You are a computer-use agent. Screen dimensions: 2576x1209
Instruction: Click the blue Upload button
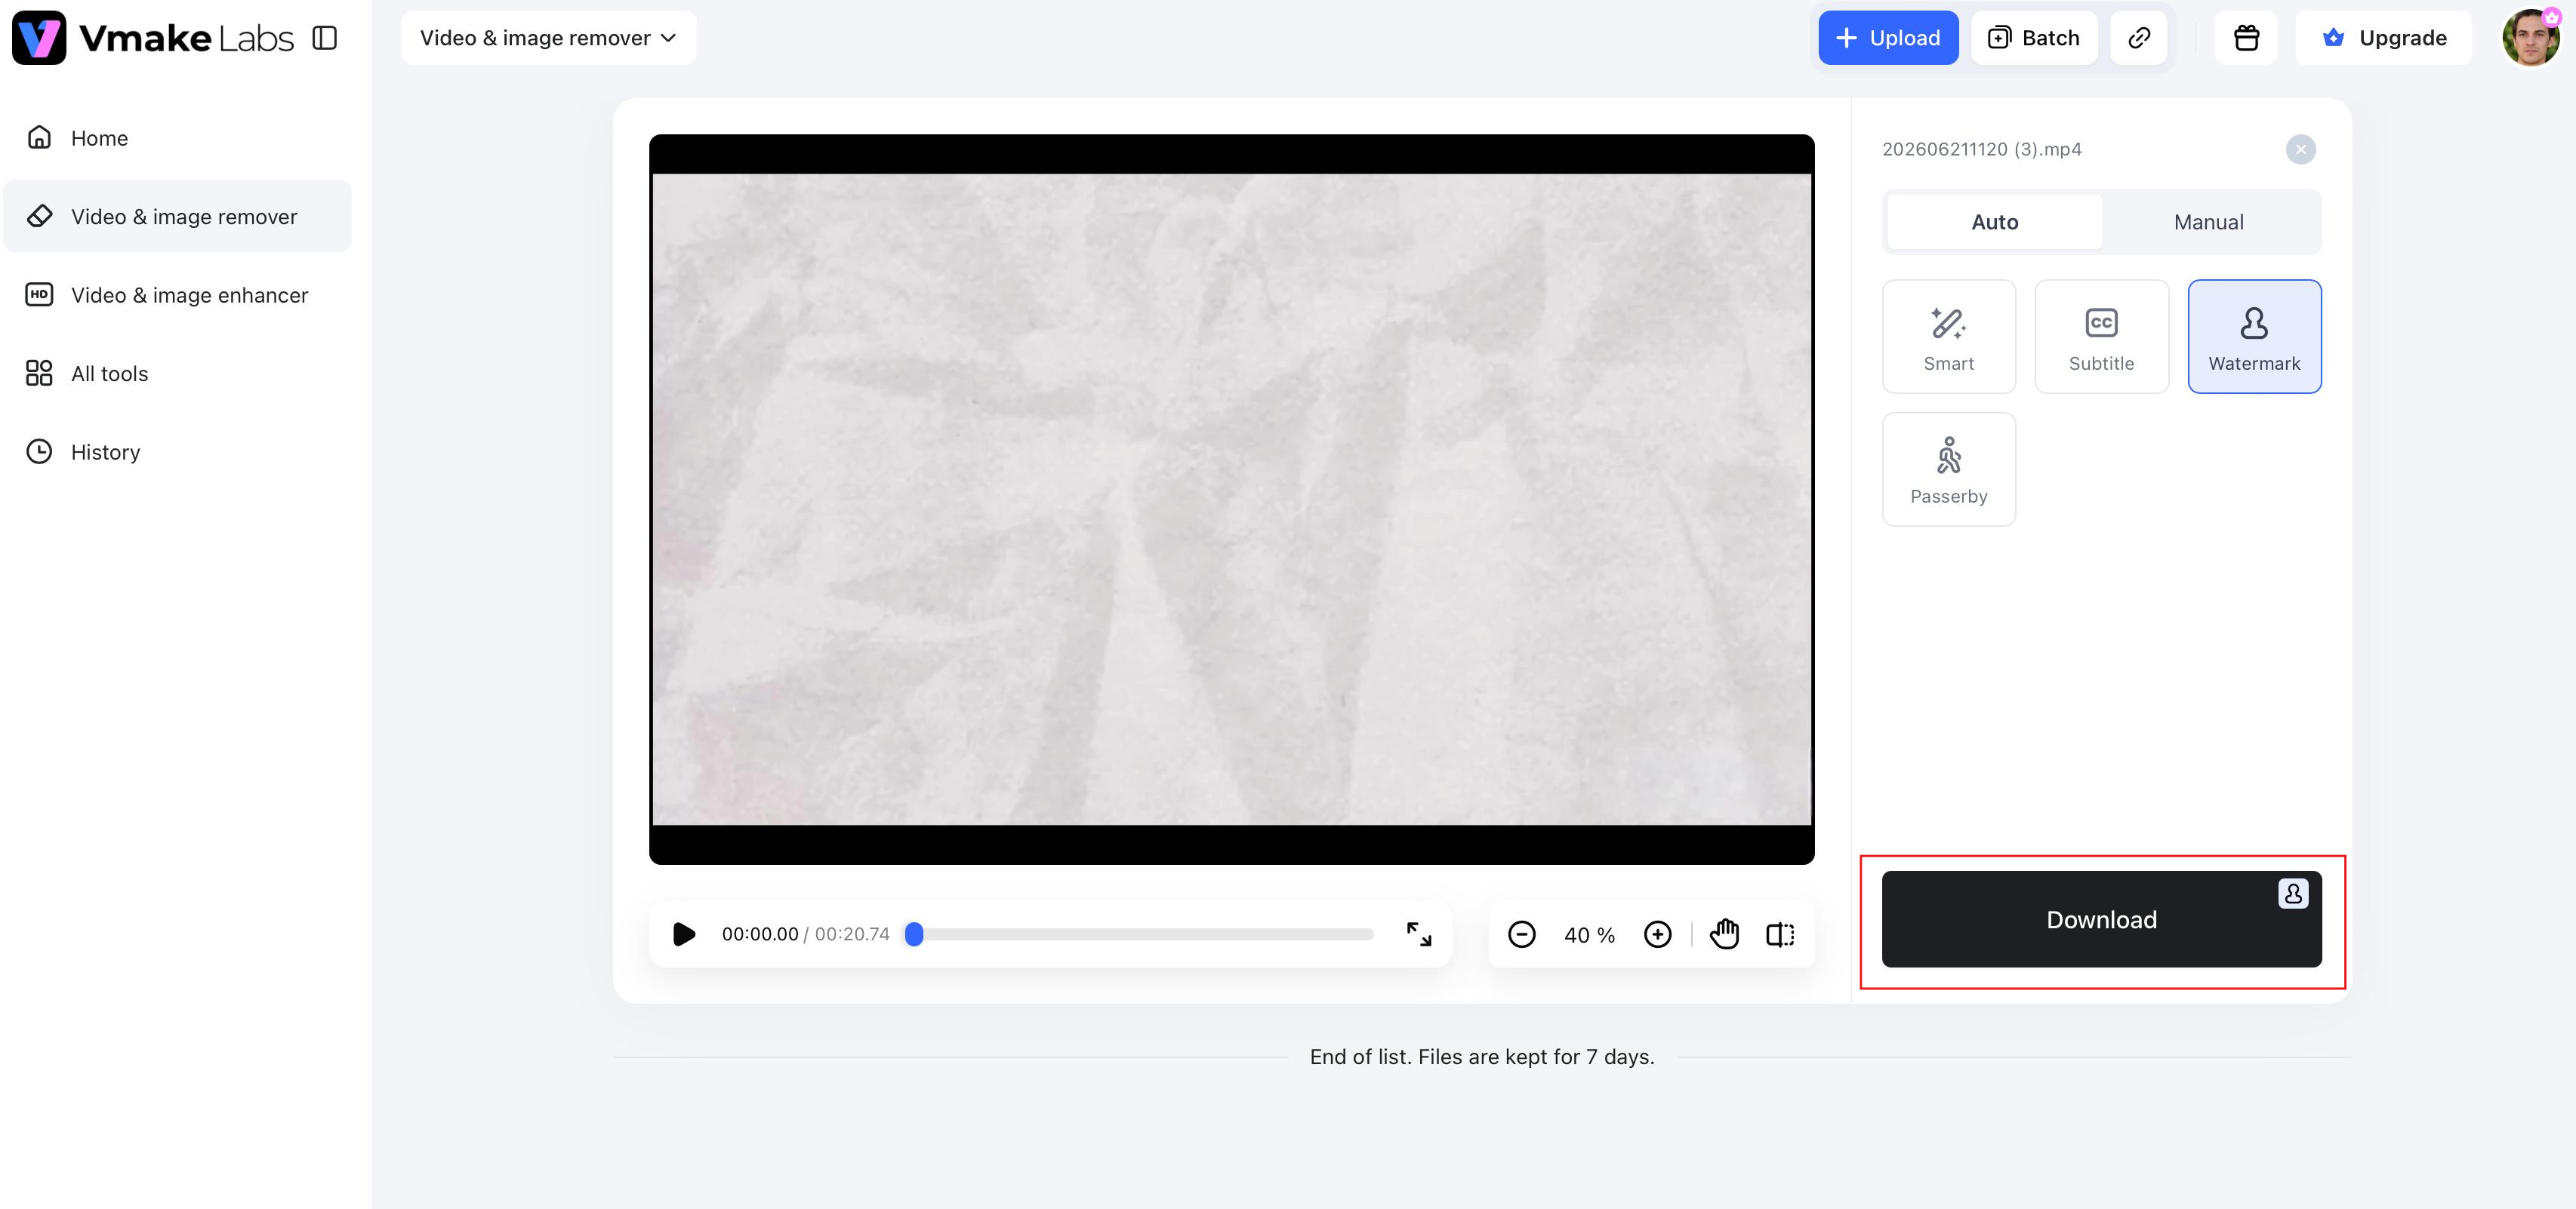click(1888, 38)
